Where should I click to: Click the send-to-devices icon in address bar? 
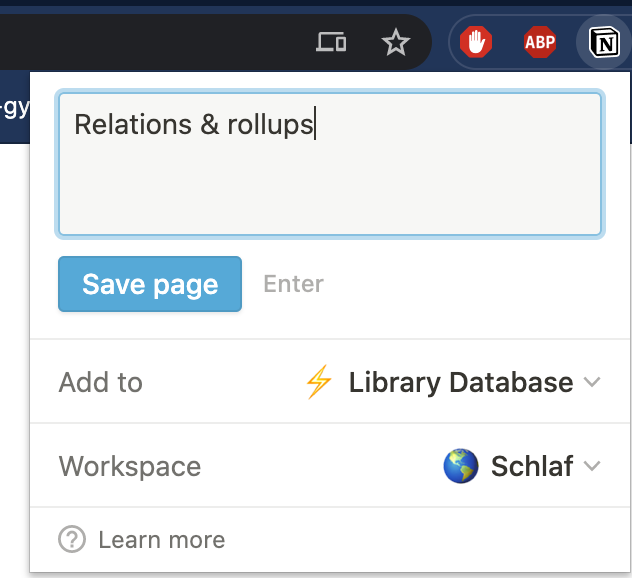click(x=331, y=42)
